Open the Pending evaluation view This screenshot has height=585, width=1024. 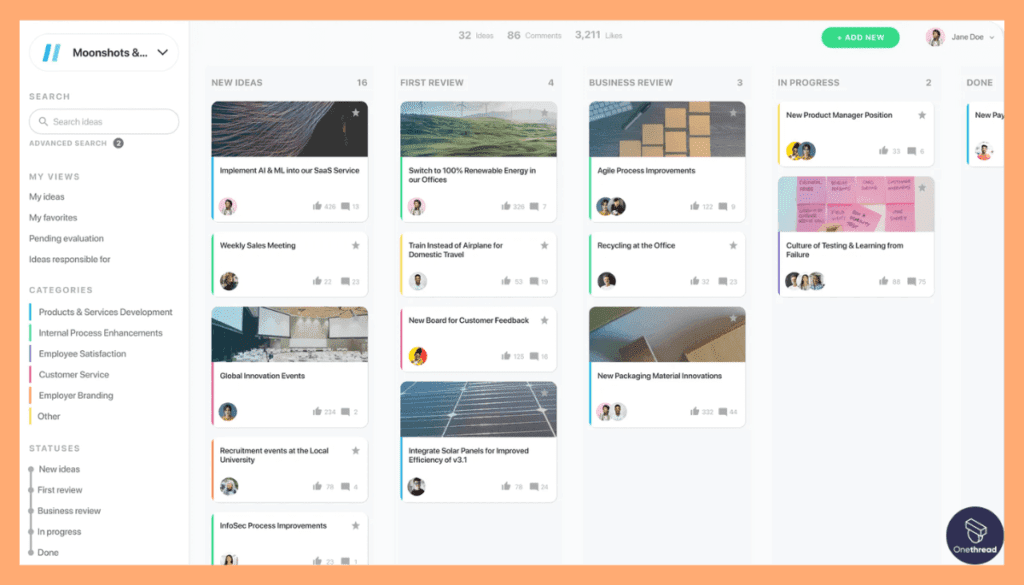(x=66, y=238)
